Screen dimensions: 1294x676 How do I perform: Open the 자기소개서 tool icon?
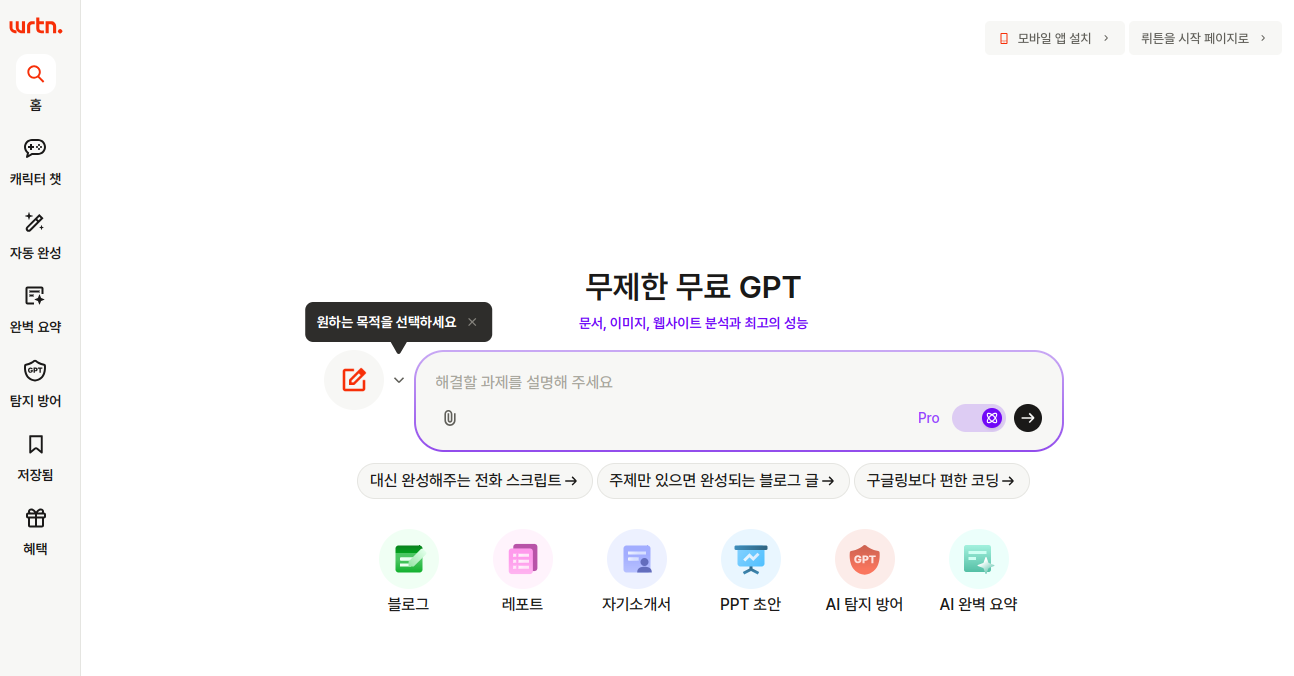637,559
